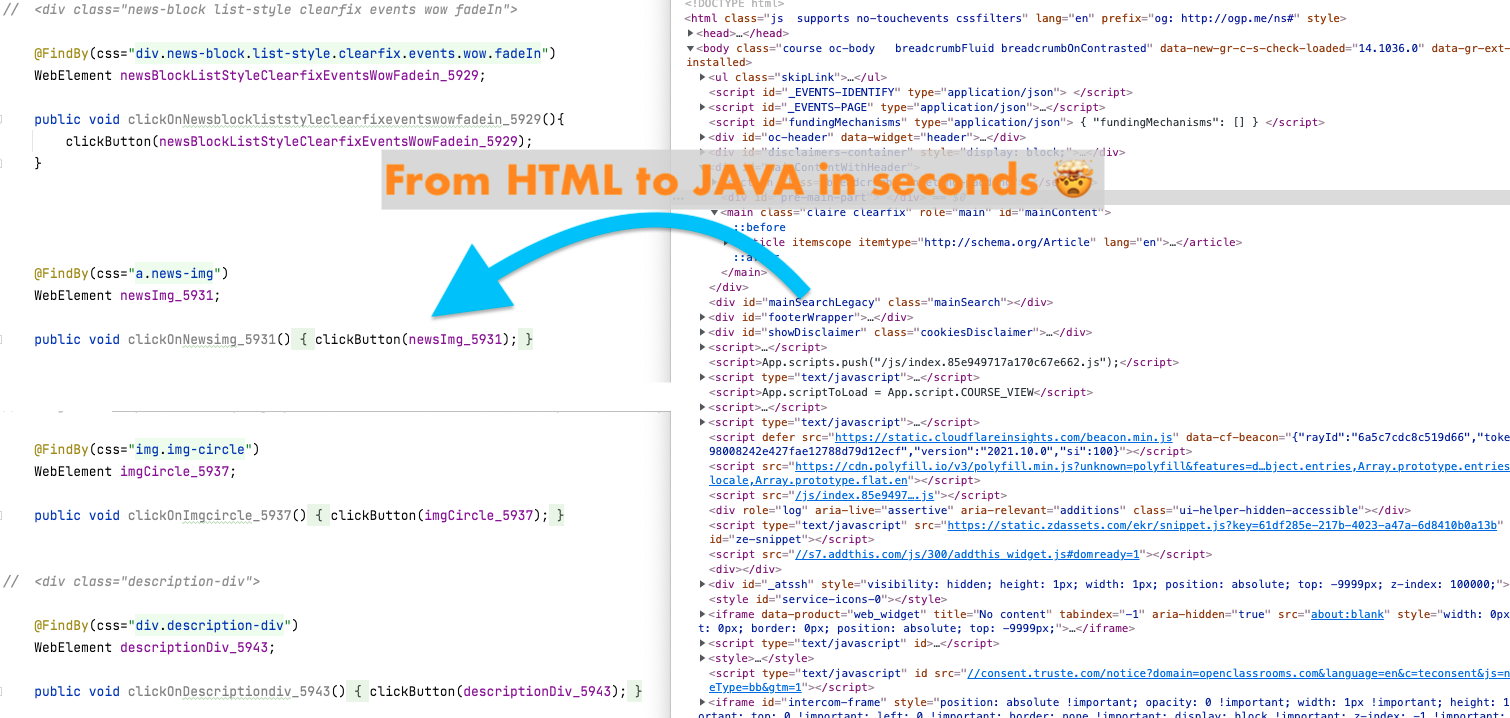Expand the head element in DevTools
The height and width of the screenshot is (718, 1510).
(x=689, y=33)
